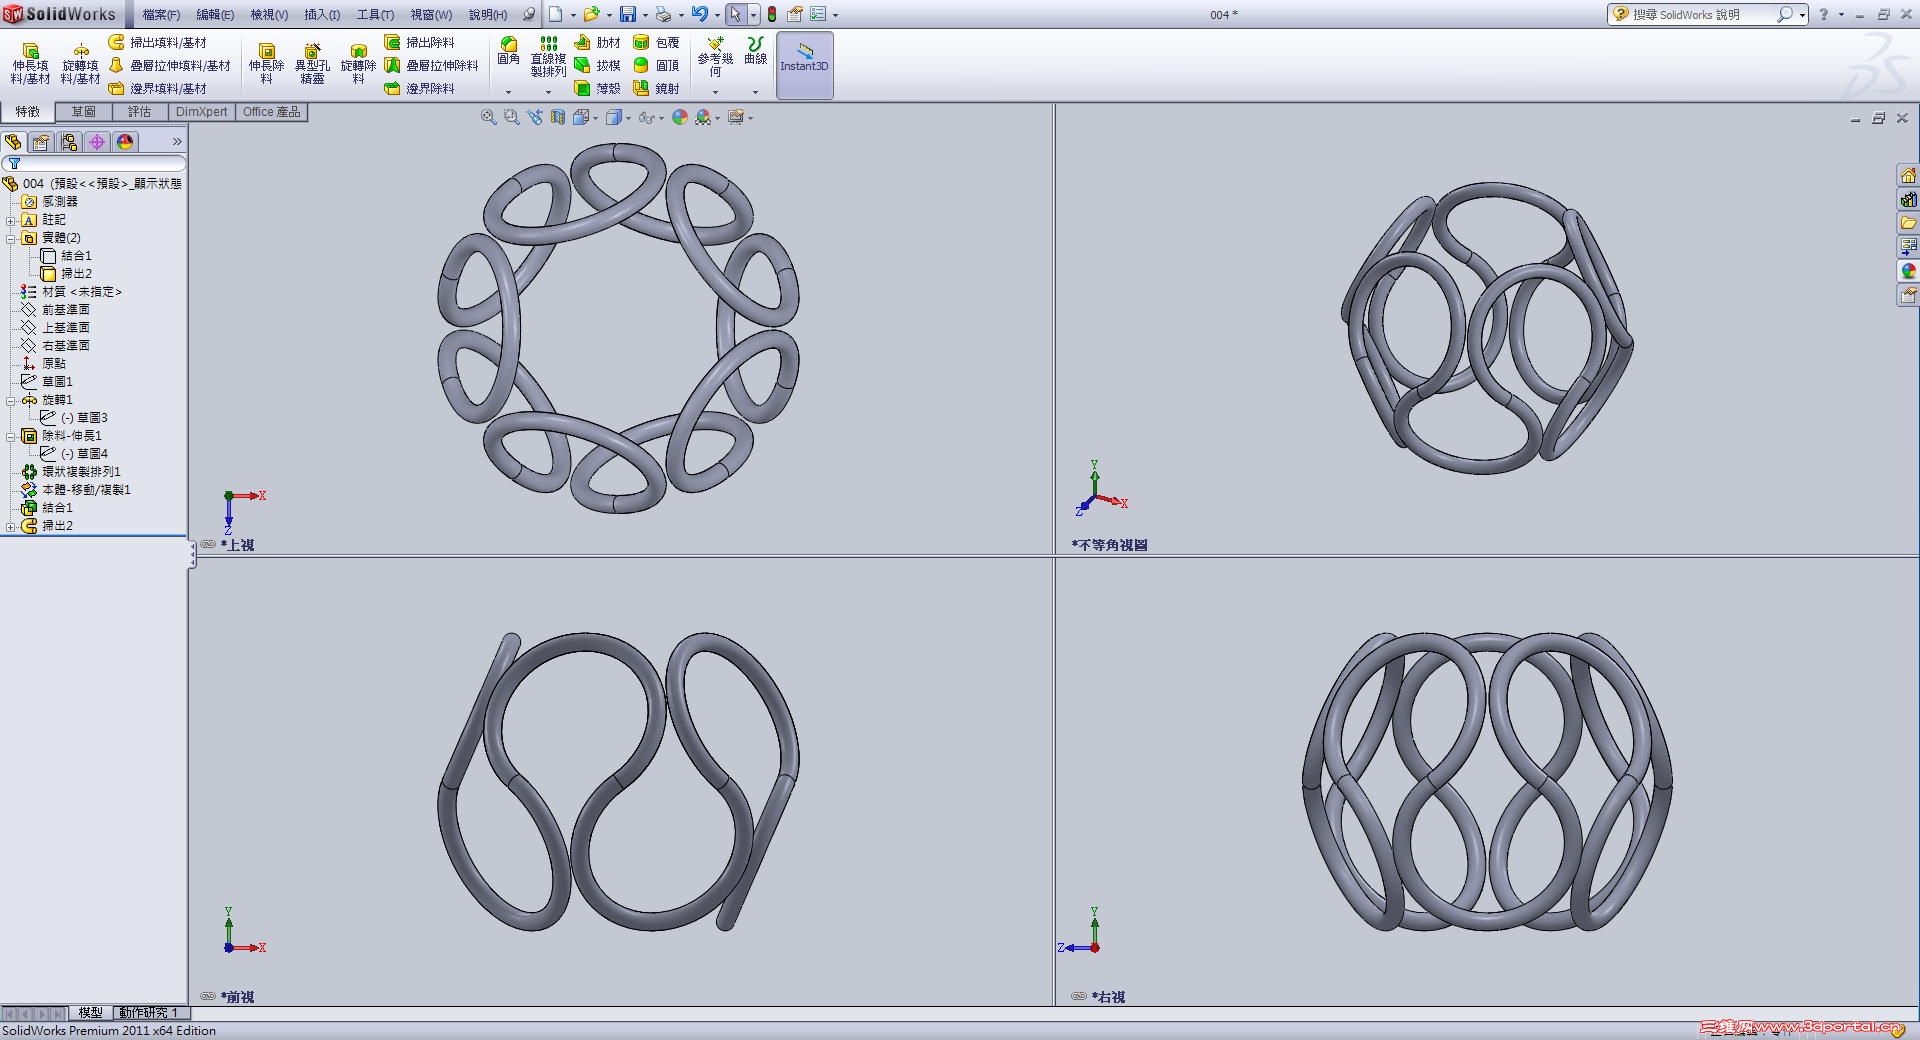Screen dimensions: 1920x1040
Task: Toggle the menu bar pin icon
Action: (529, 14)
